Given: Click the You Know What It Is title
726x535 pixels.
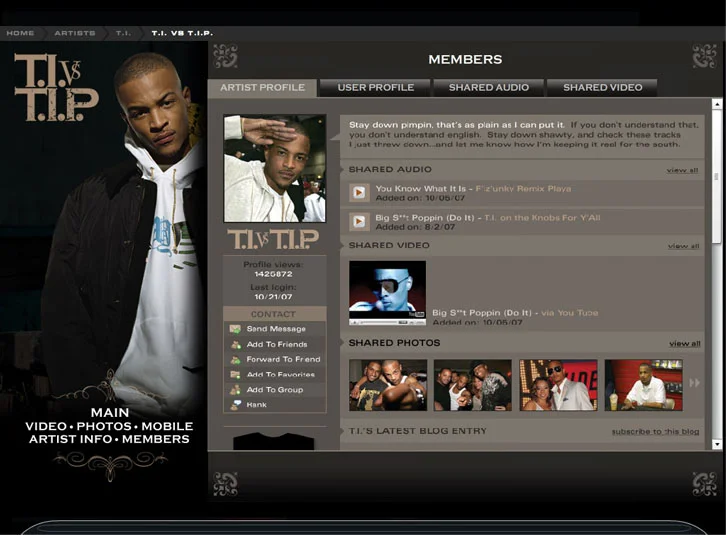Looking at the screenshot, I should pyautogui.click(x=420, y=189).
